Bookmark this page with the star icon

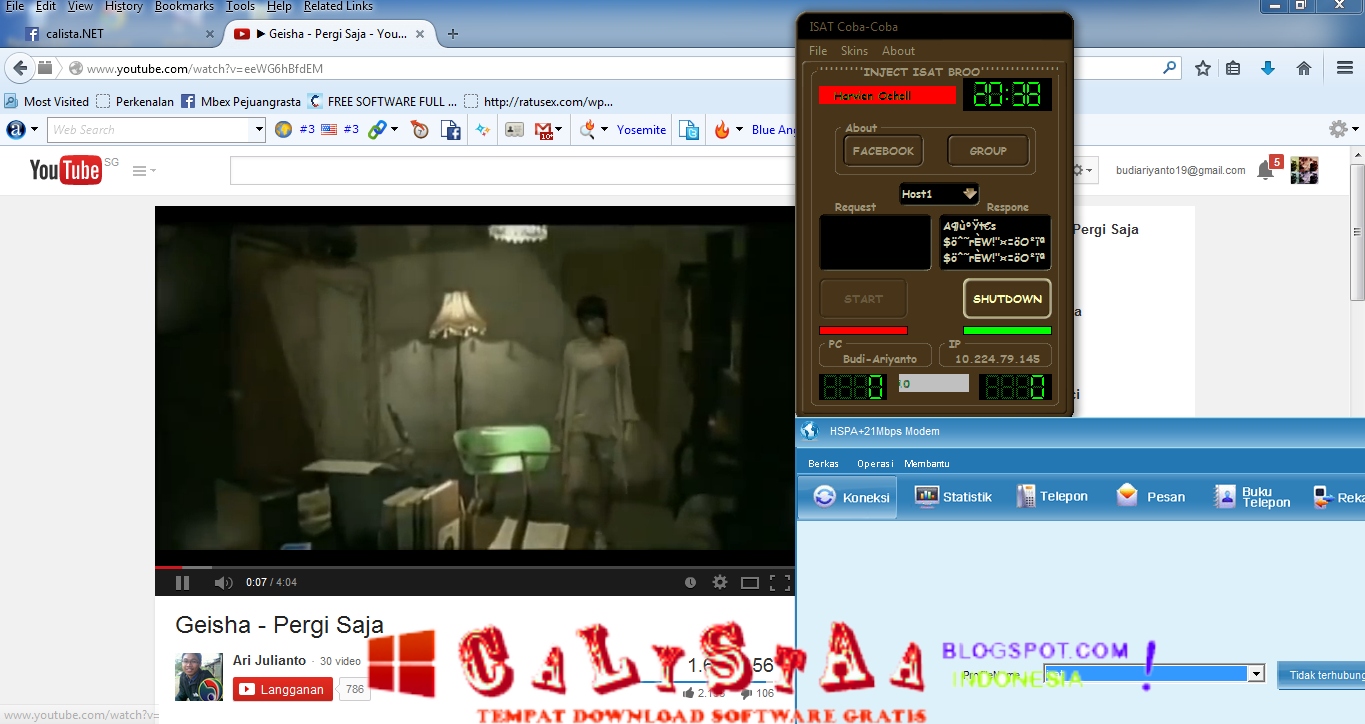coord(1203,69)
